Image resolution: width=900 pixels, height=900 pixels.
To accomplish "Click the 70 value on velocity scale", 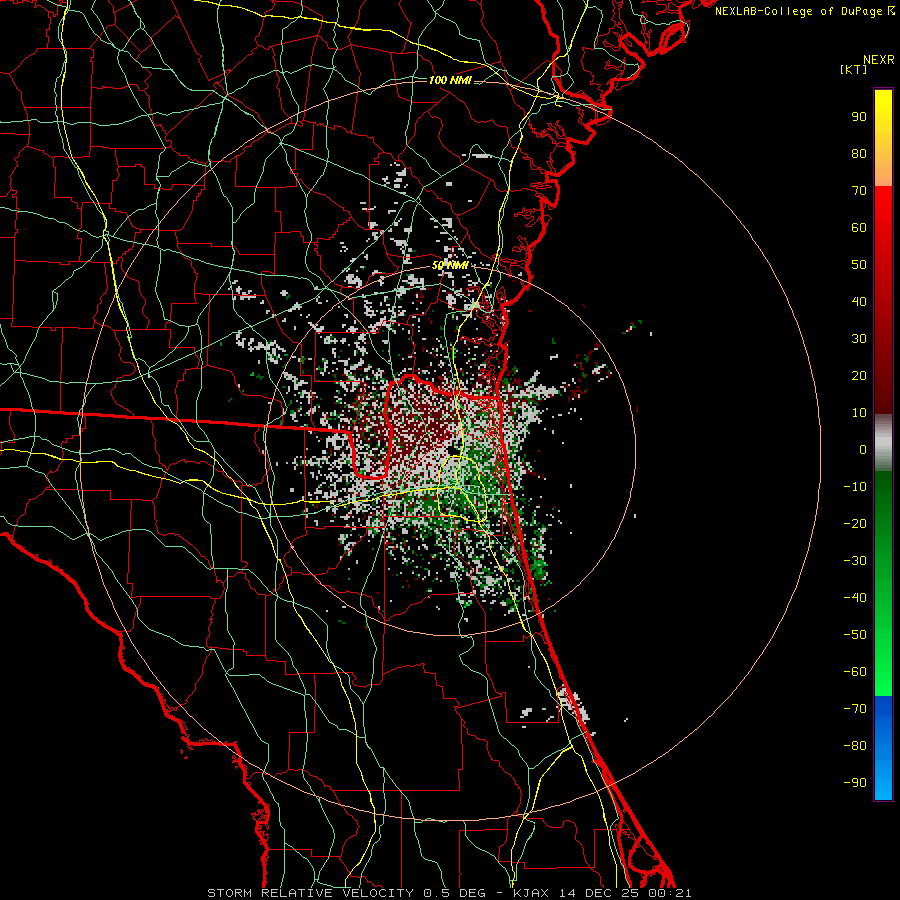I will click(859, 191).
